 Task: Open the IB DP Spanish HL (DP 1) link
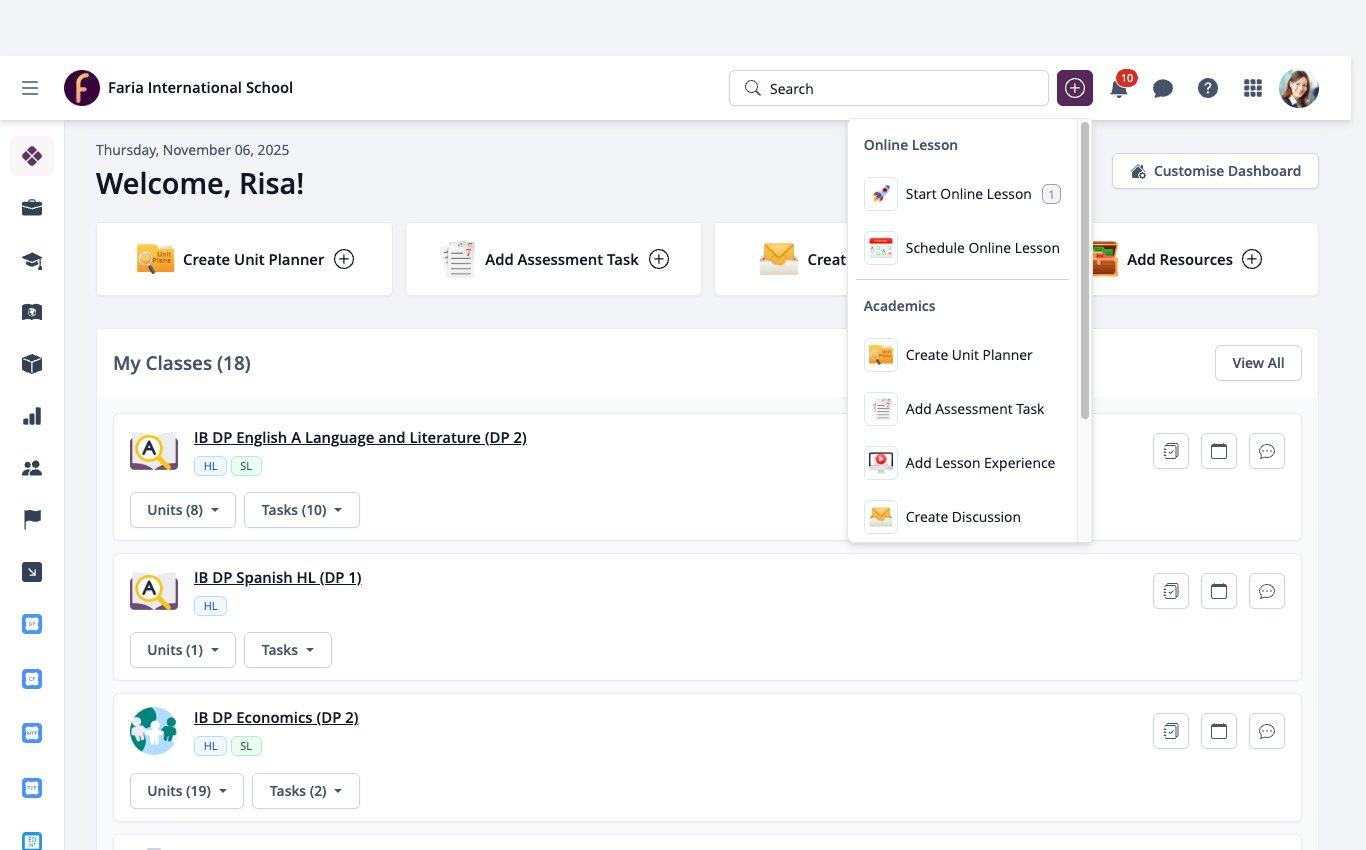(x=278, y=577)
